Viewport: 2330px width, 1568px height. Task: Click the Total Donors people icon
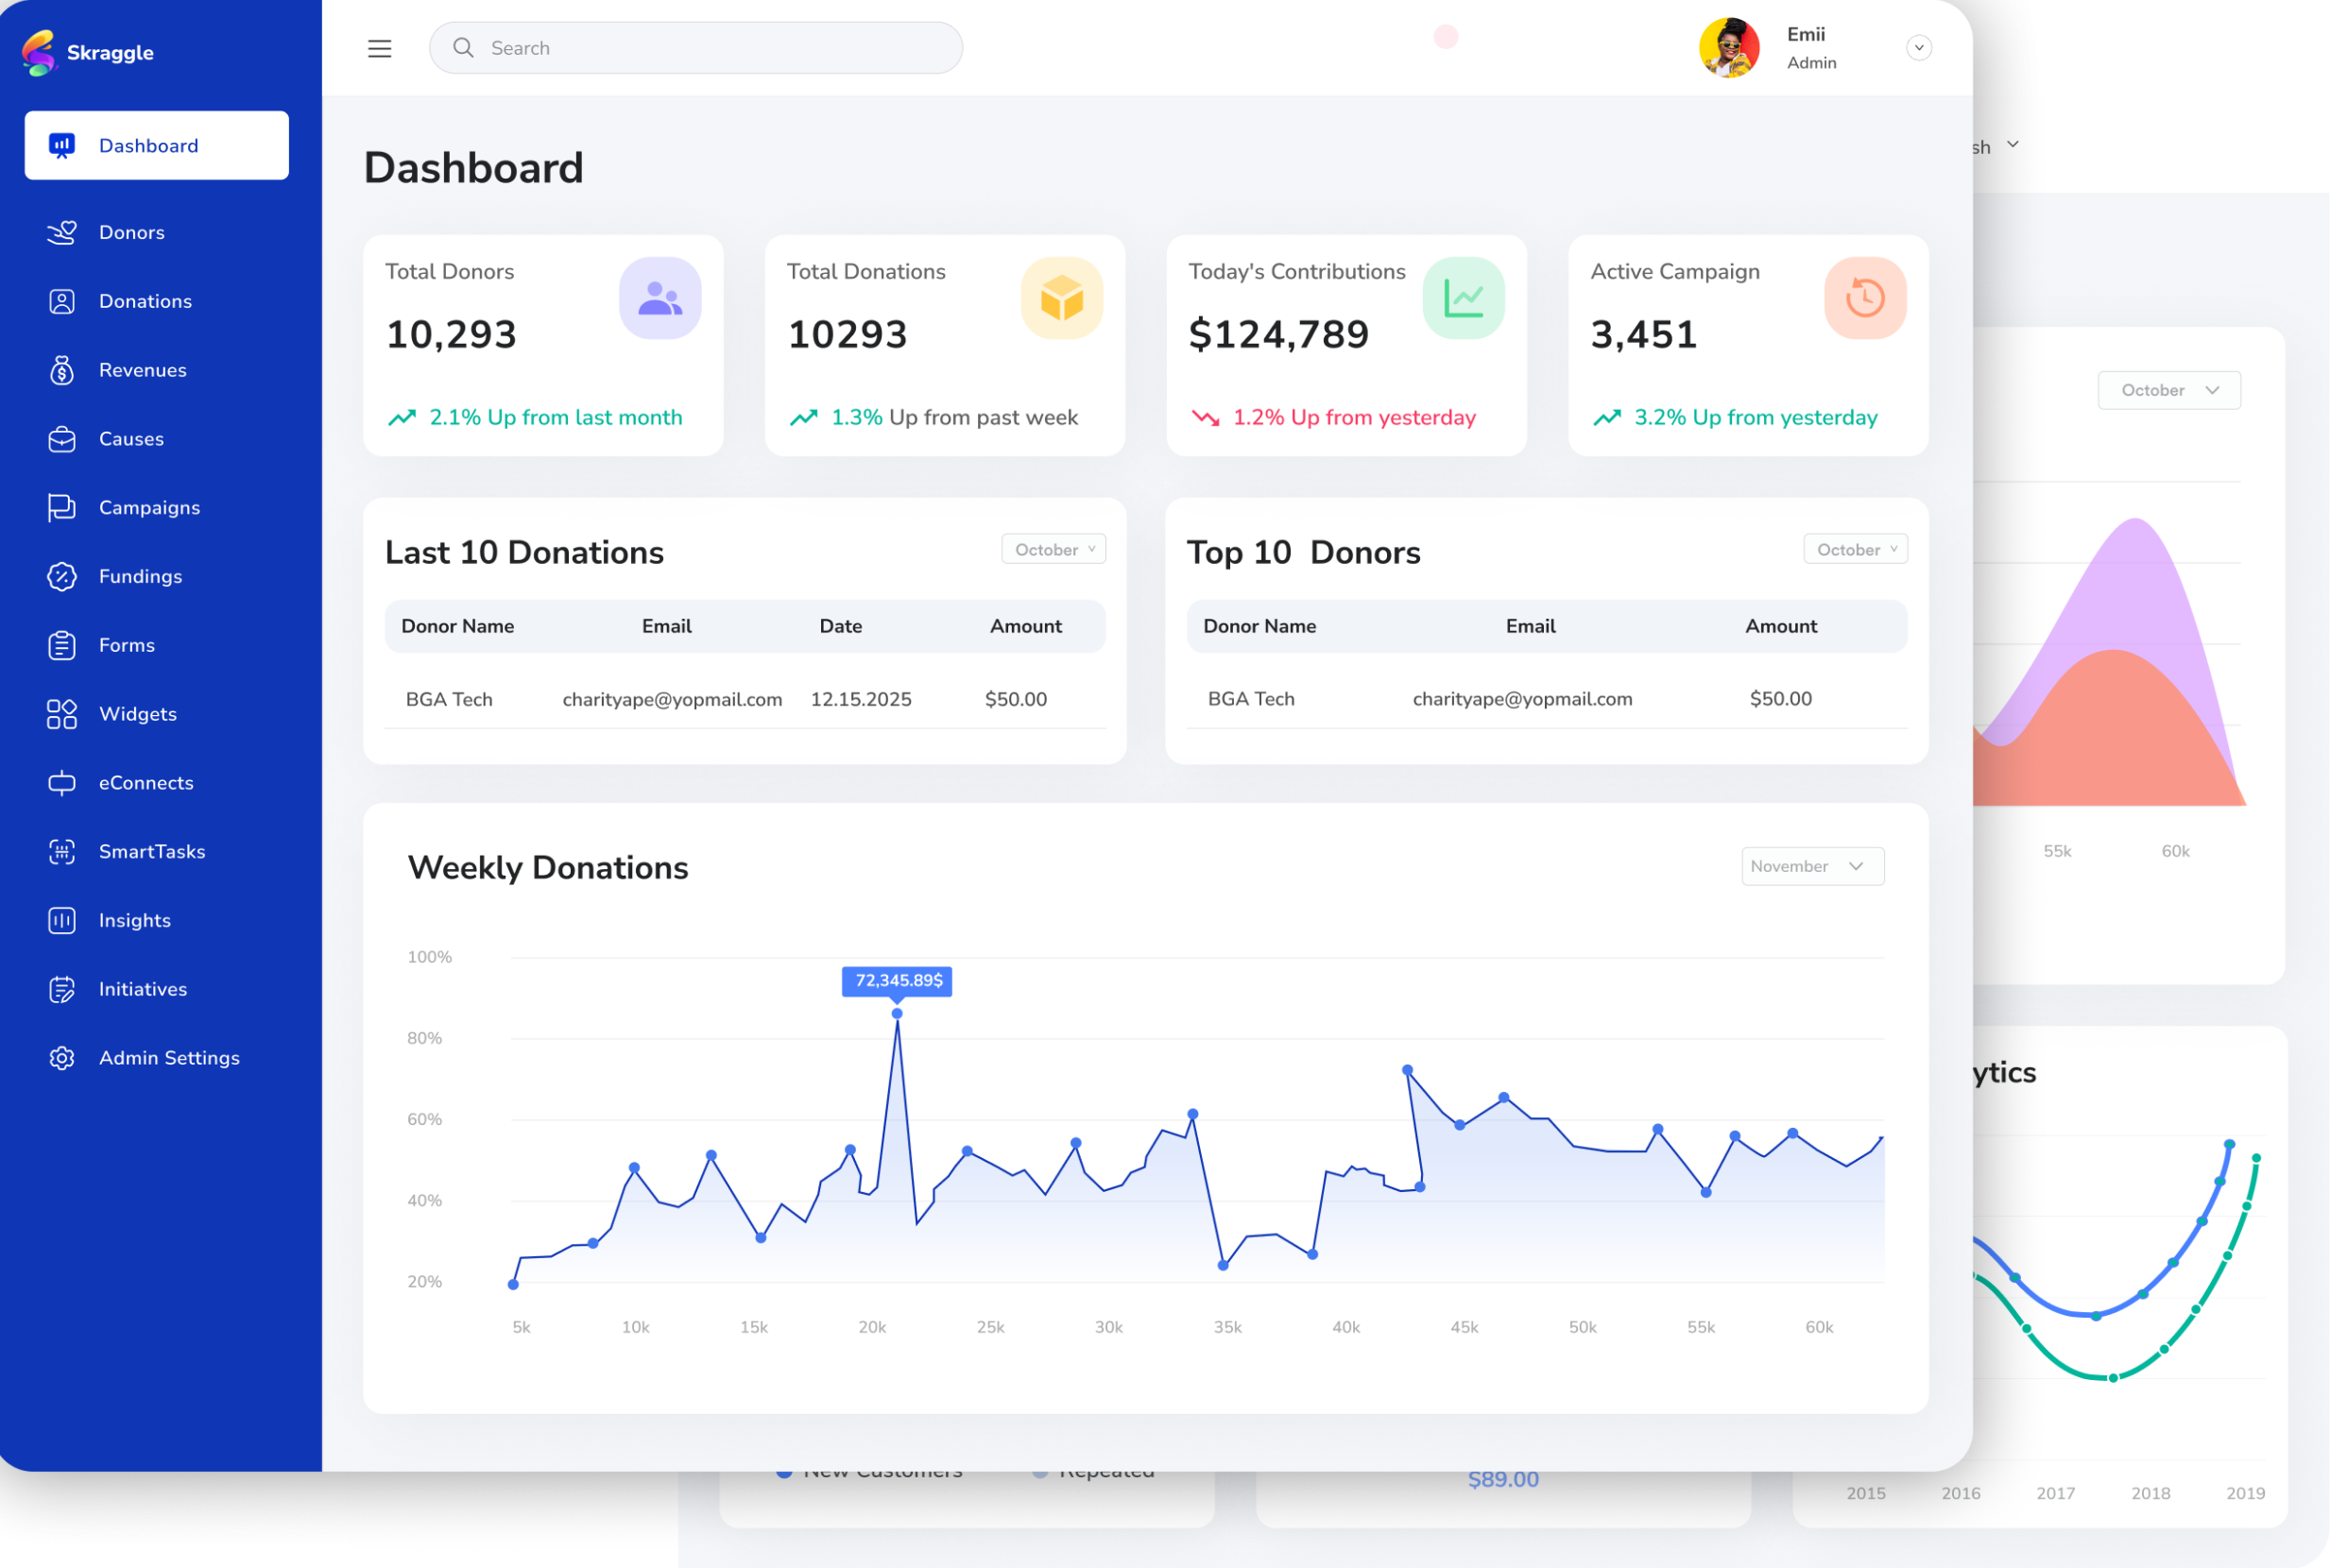[x=659, y=298]
